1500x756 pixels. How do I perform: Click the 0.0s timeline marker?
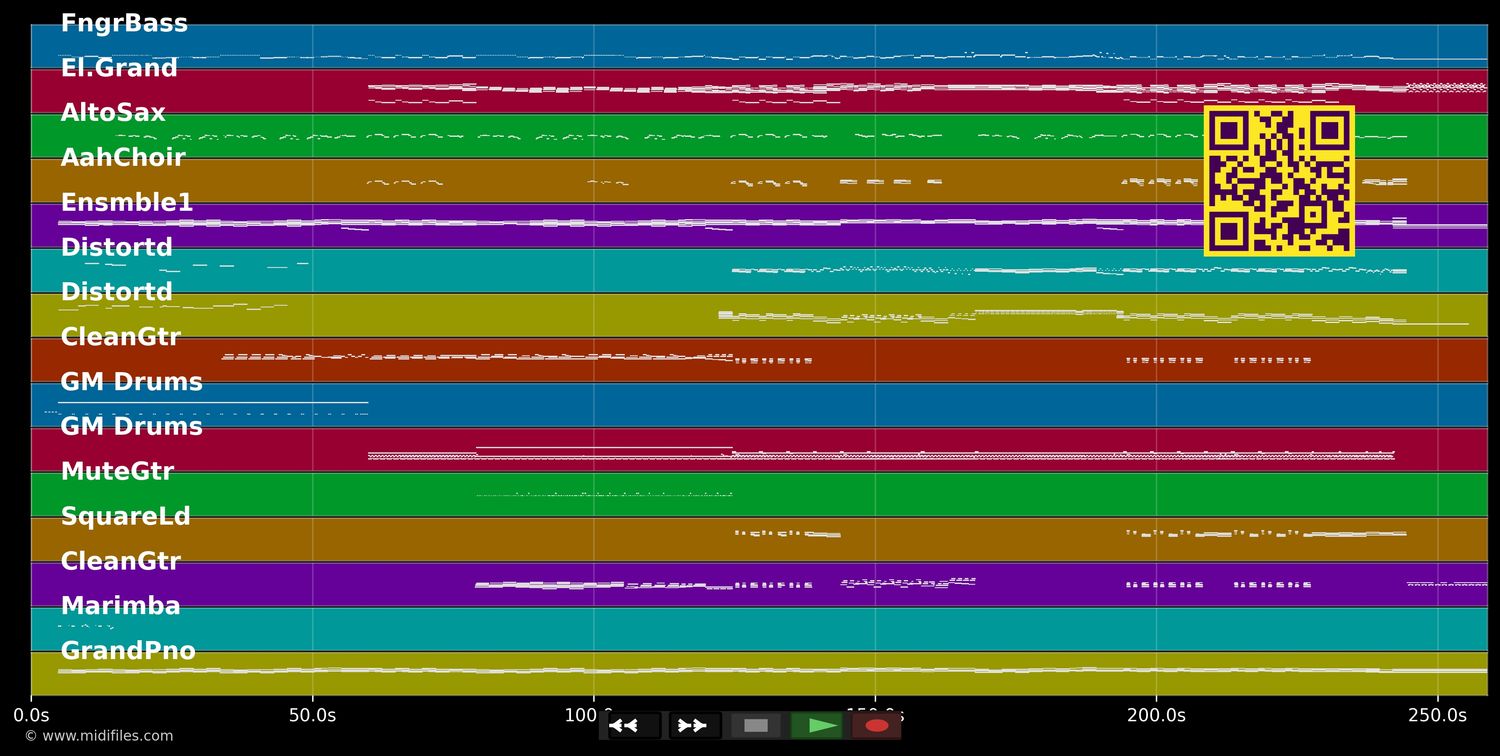(x=33, y=715)
